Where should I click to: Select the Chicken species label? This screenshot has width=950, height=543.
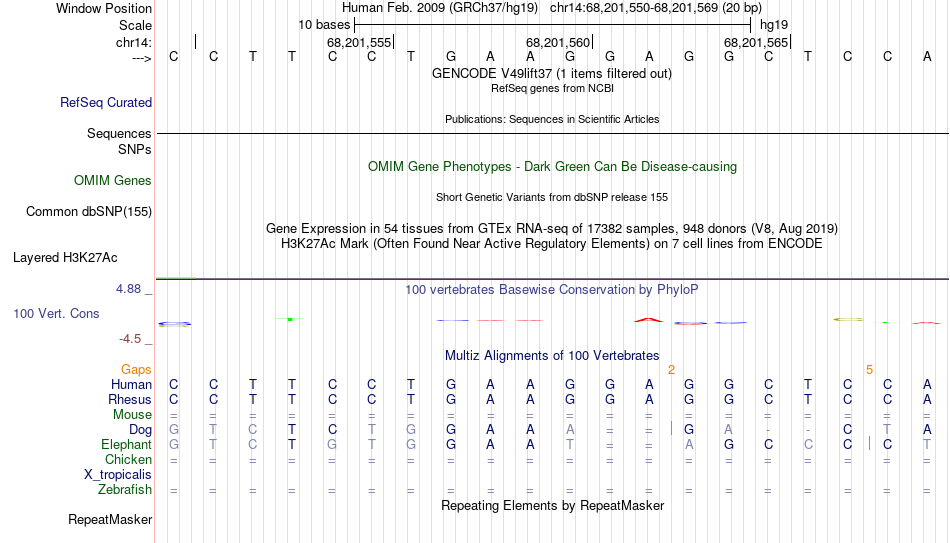click(128, 459)
